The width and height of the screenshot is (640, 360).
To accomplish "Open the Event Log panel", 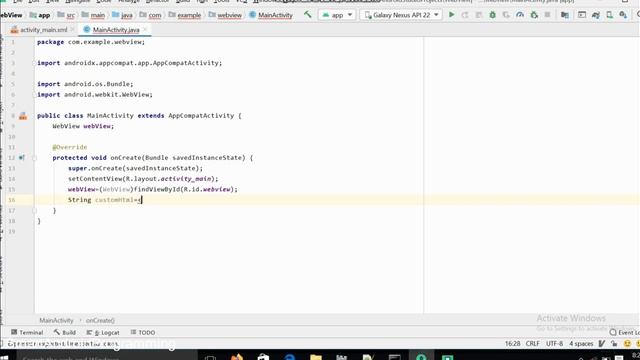I will [624, 332].
